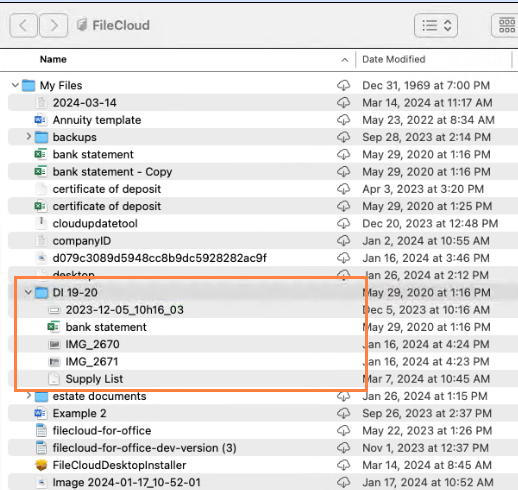Collapse the DI 19-20 folder
This screenshot has height=490, width=518.
[28, 293]
